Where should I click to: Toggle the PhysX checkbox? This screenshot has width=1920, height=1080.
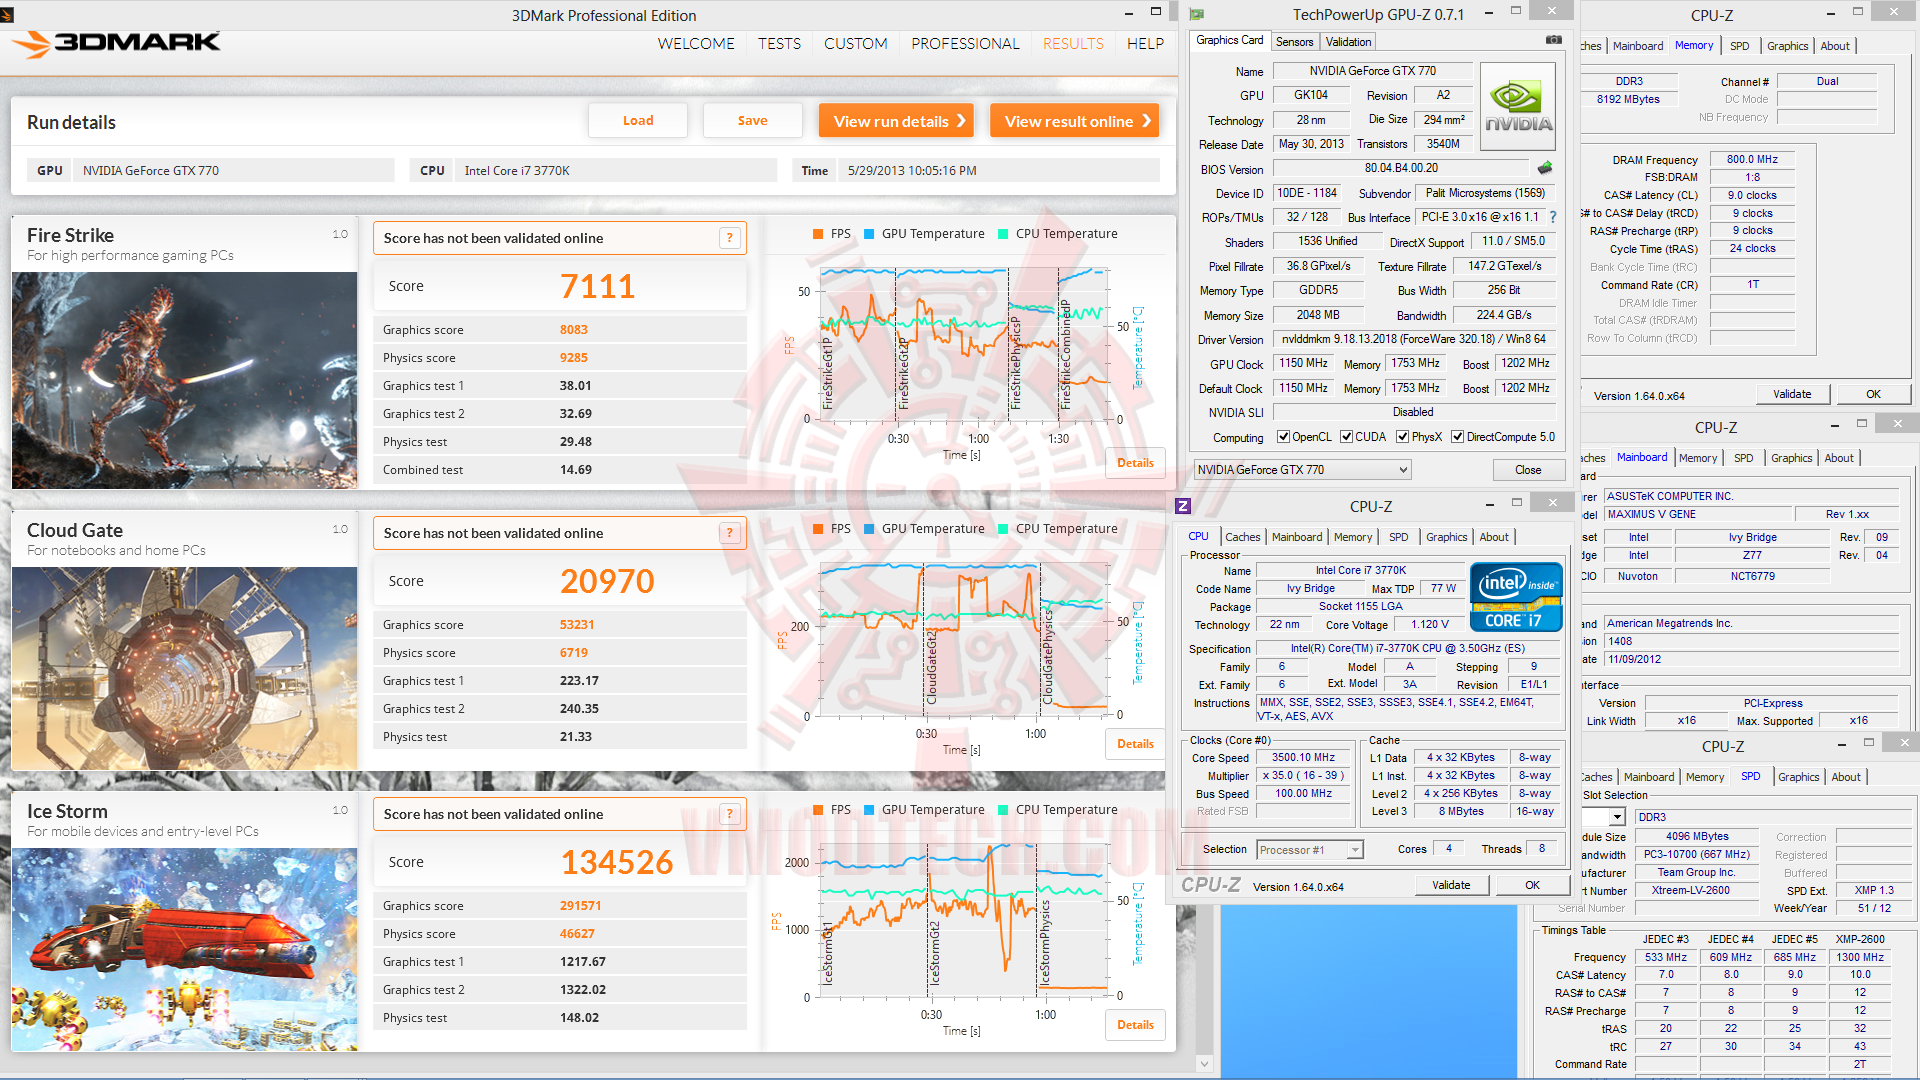coord(1403,437)
